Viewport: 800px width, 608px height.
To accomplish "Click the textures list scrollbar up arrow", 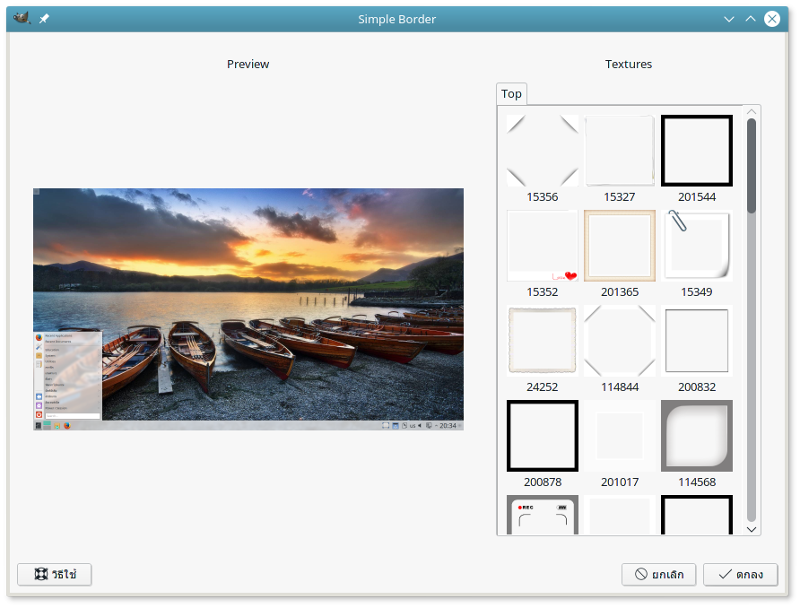I will [751, 112].
